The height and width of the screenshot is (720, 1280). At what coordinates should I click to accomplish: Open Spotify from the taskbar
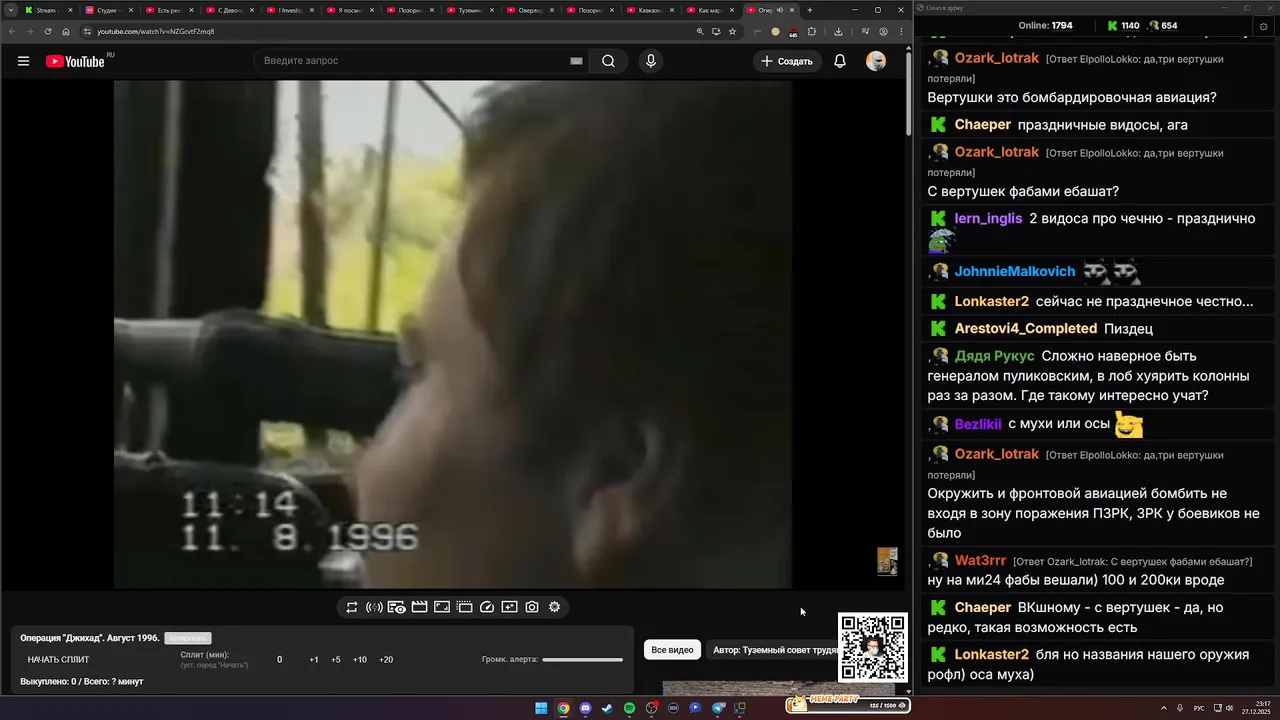pos(629,708)
